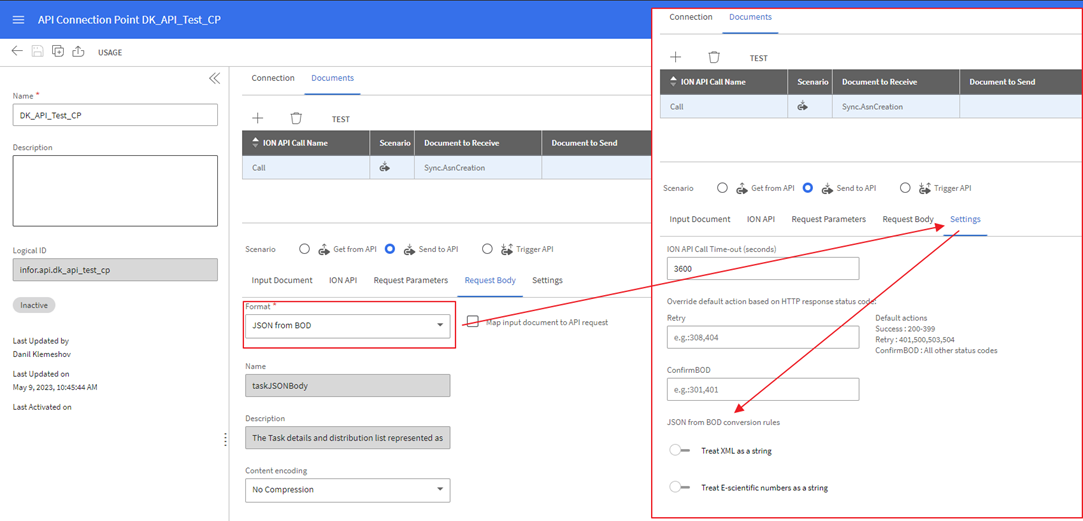This screenshot has height=521, width=1083.
Task: Click the Retry status code field
Action: pos(763,337)
